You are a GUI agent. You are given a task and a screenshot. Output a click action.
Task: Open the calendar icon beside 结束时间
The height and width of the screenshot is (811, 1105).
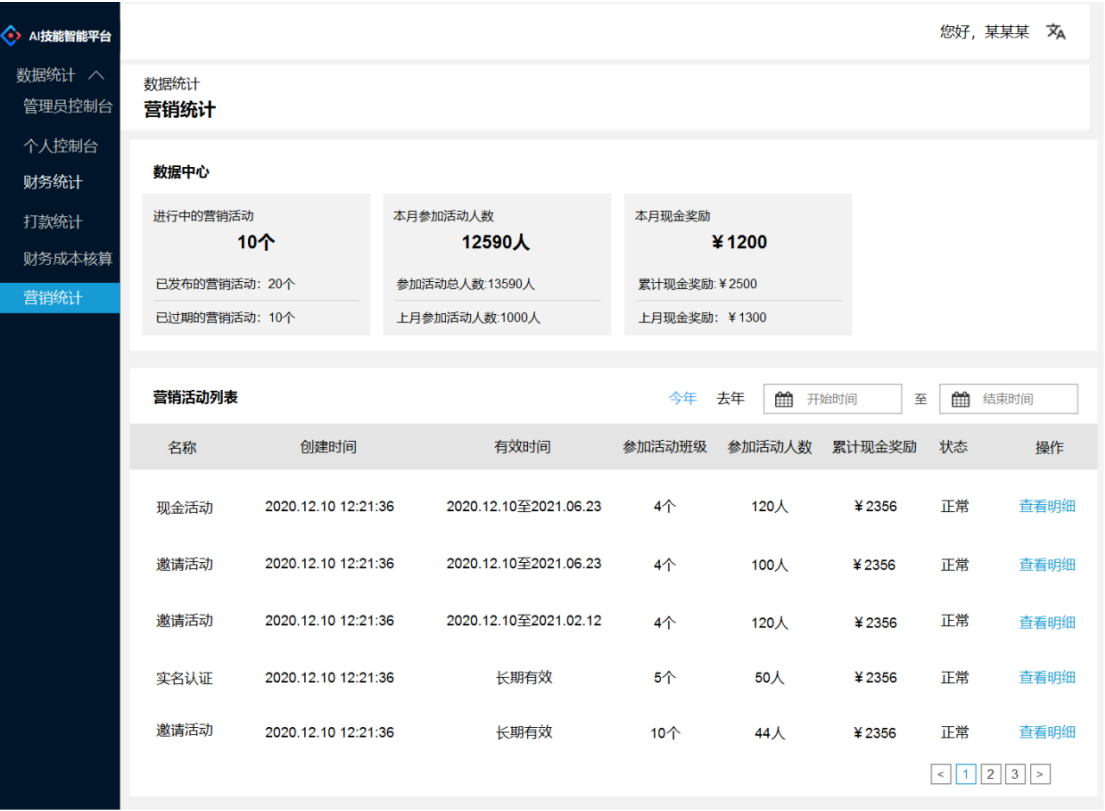tap(962, 398)
